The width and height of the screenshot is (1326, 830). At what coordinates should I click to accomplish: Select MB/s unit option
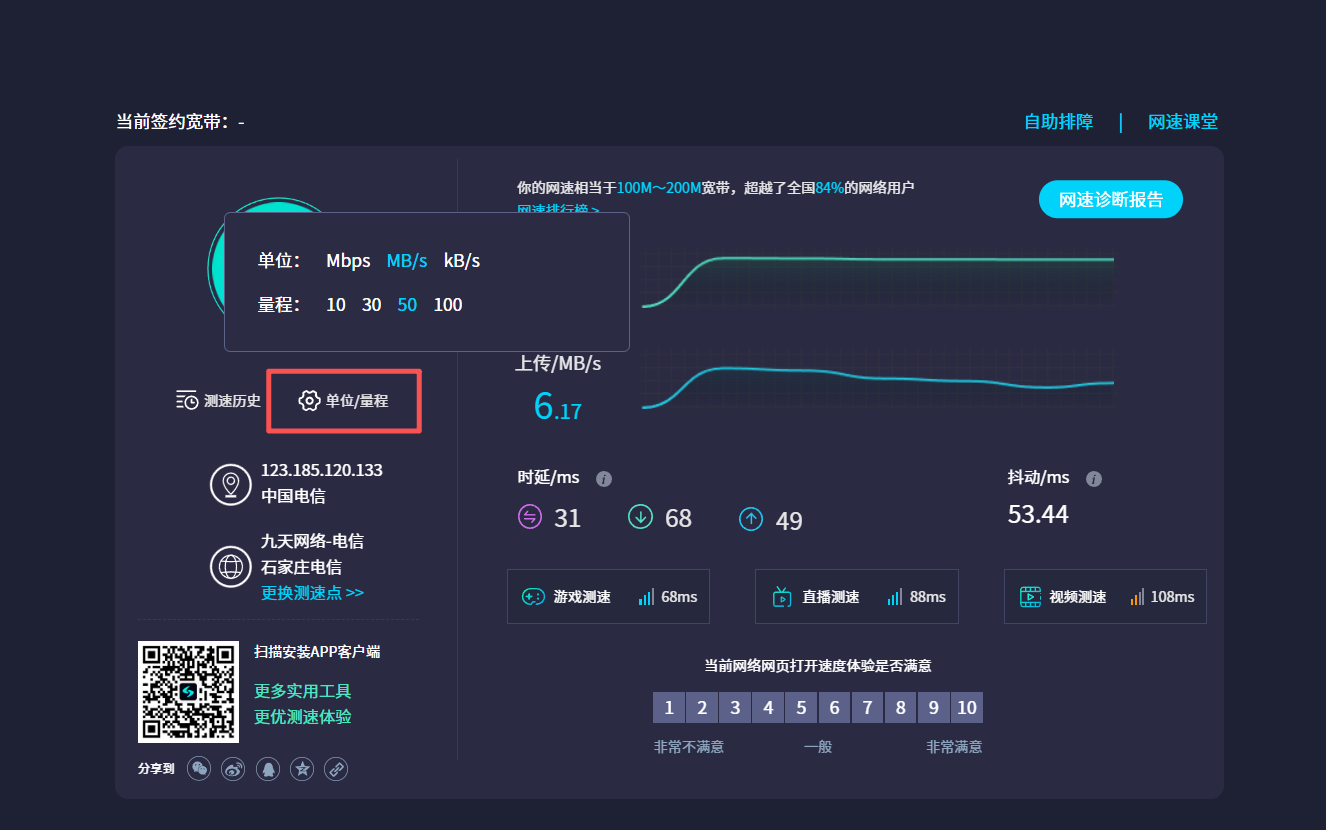[407, 261]
